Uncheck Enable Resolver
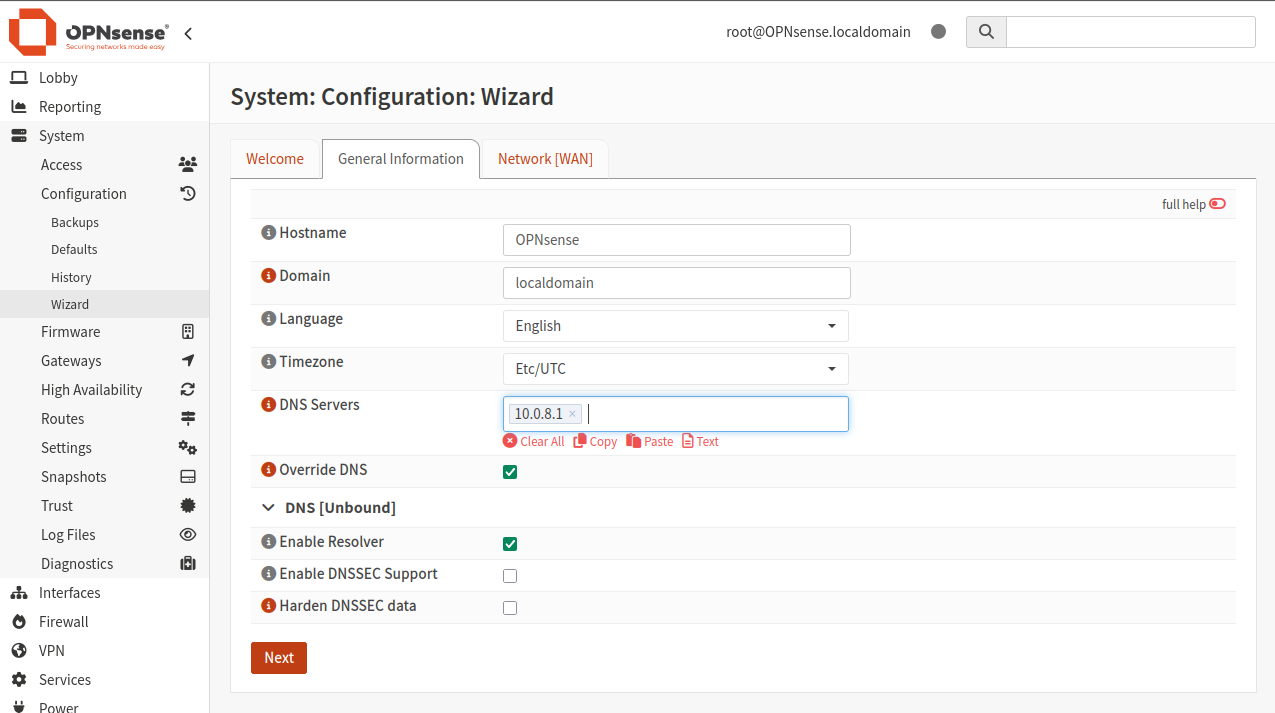 click(x=510, y=543)
